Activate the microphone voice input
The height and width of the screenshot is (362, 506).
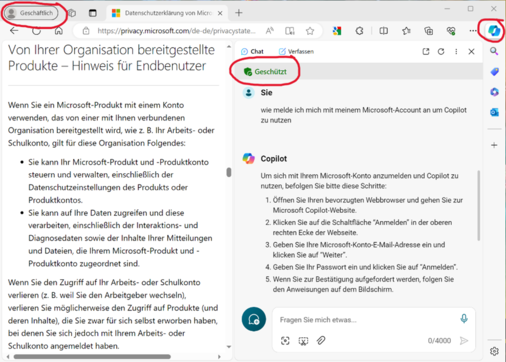[464, 319]
